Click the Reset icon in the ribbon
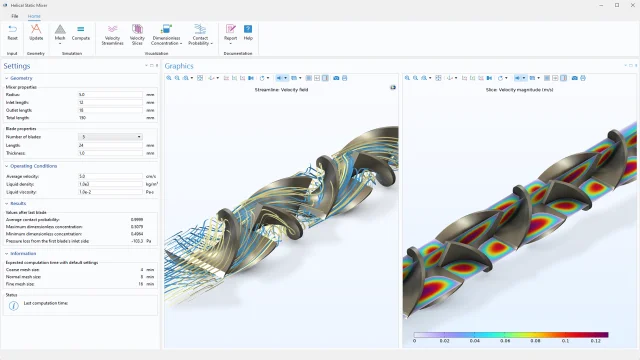This screenshot has height=360, width=640. 12,29
